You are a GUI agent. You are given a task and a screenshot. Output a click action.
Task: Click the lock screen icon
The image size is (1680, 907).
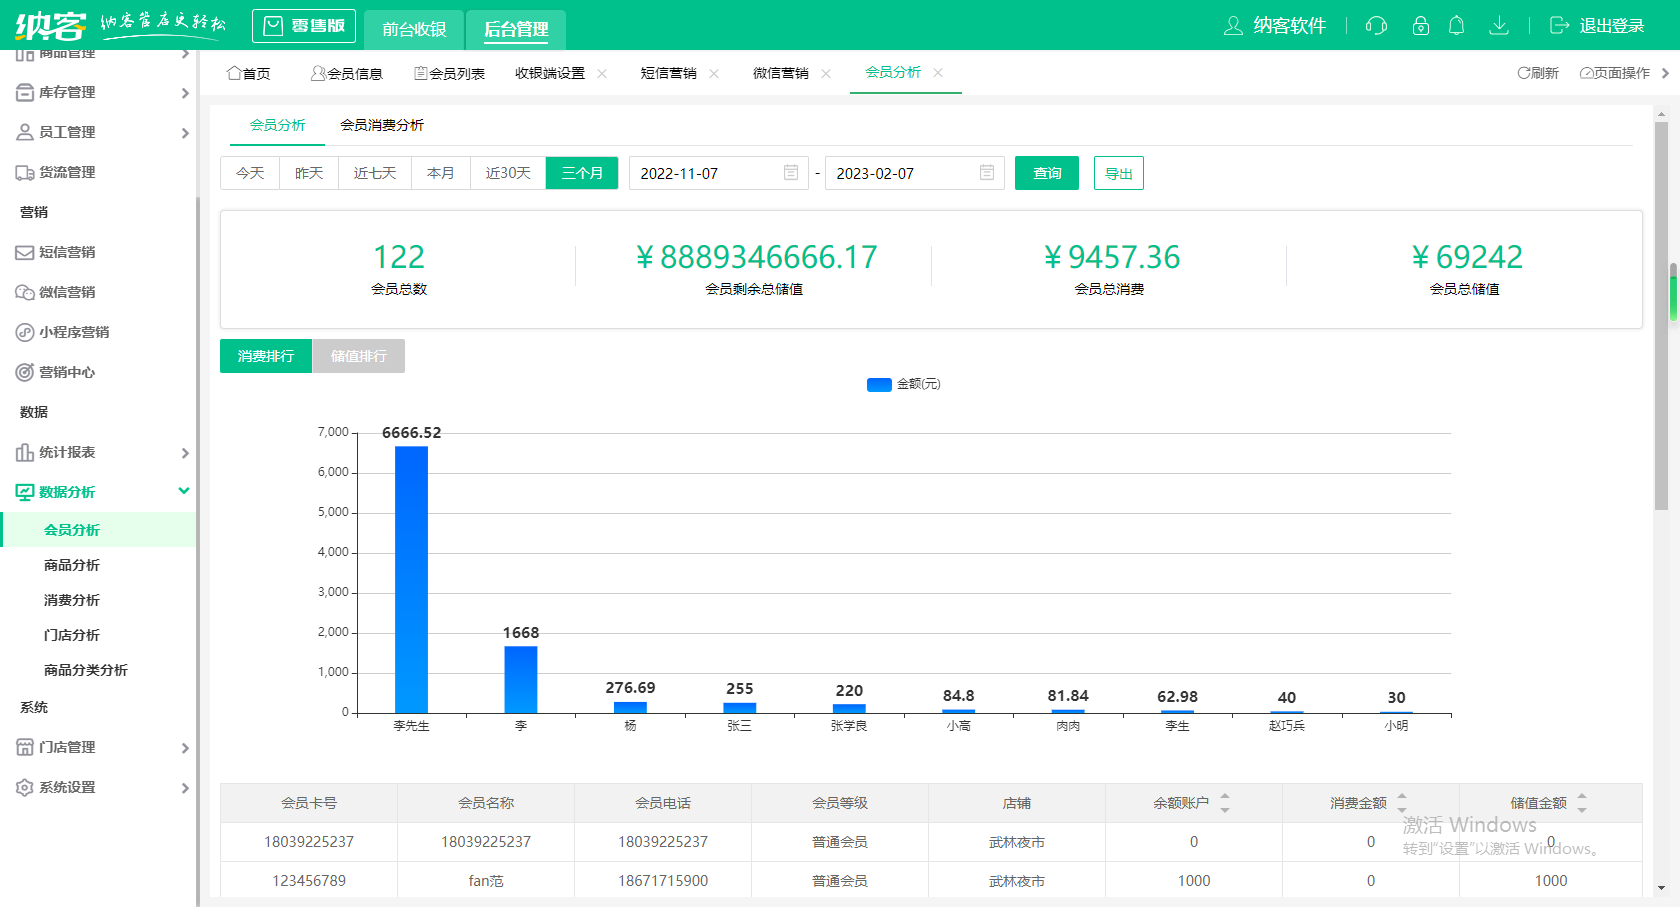coord(1420,26)
